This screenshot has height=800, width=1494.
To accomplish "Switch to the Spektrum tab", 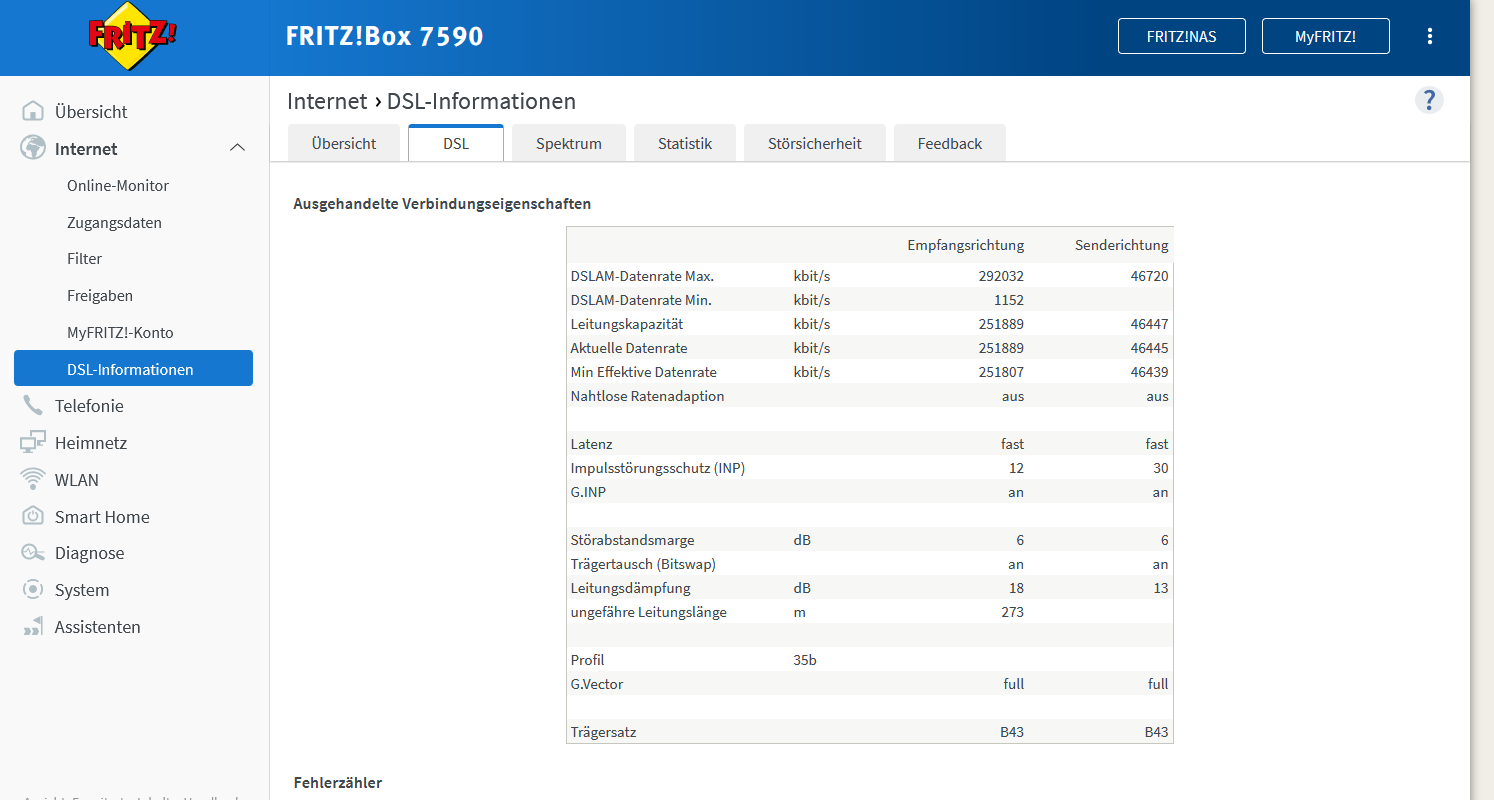I will click(569, 143).
